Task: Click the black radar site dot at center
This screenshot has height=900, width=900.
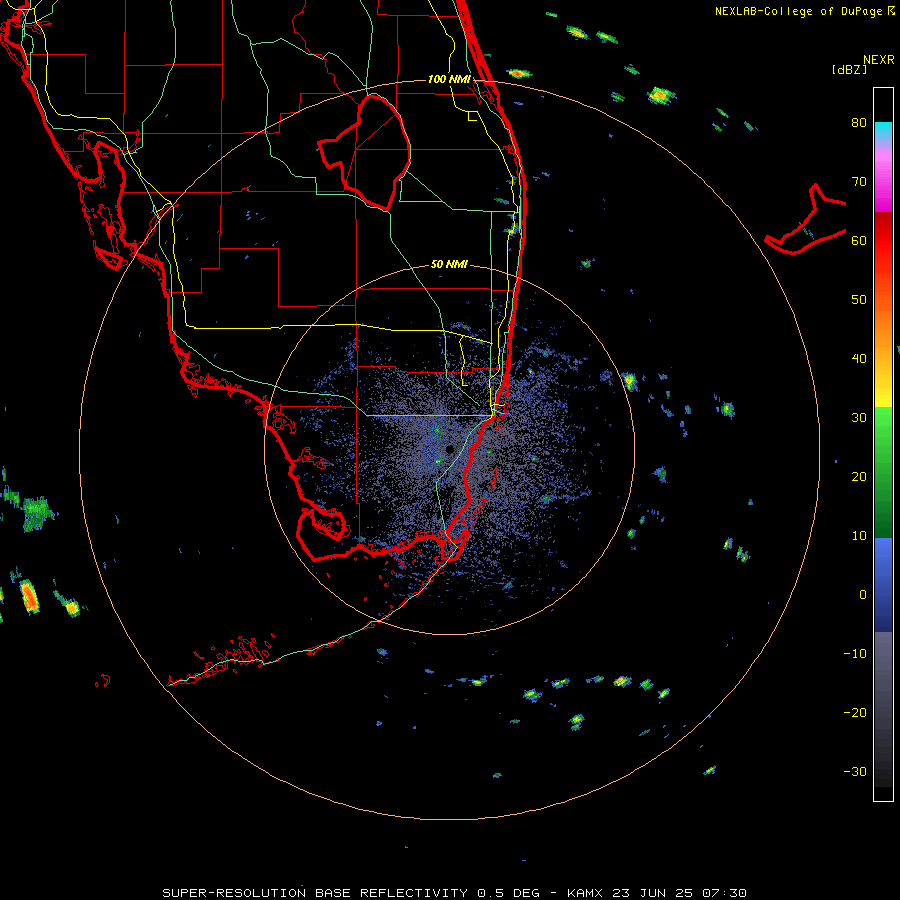Action: coord(450,449)
